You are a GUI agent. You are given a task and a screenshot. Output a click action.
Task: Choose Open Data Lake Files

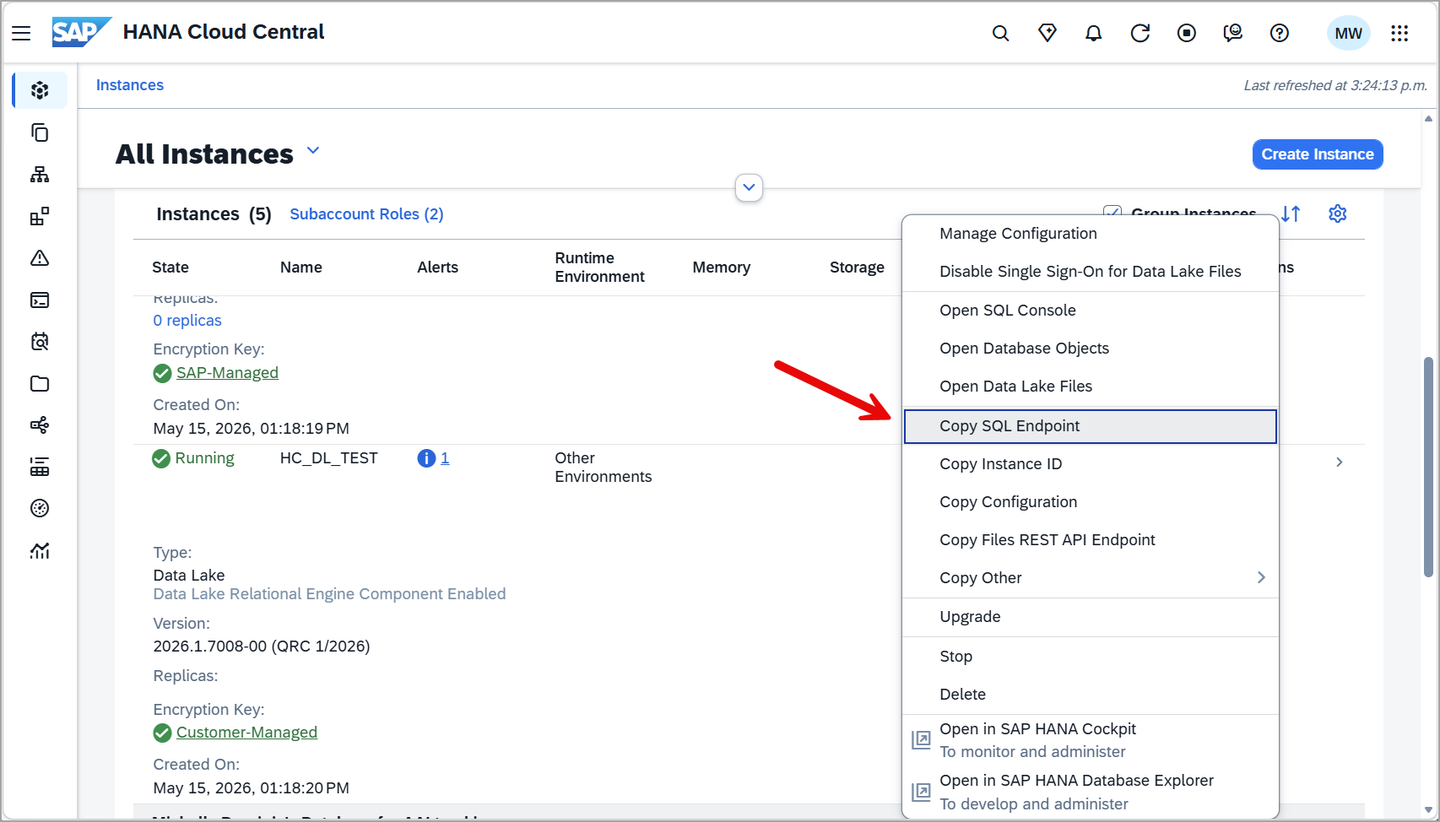(1090, 386)
